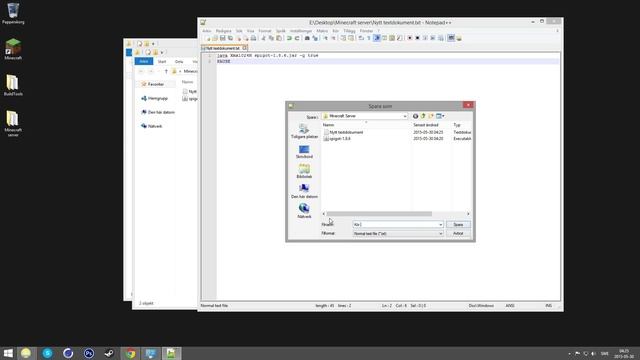The width and height of the screenshot is (640, 360).
Task: Click the Up one level icon in Save dialog
Action: pyautogui.click(x=423, y=116)
